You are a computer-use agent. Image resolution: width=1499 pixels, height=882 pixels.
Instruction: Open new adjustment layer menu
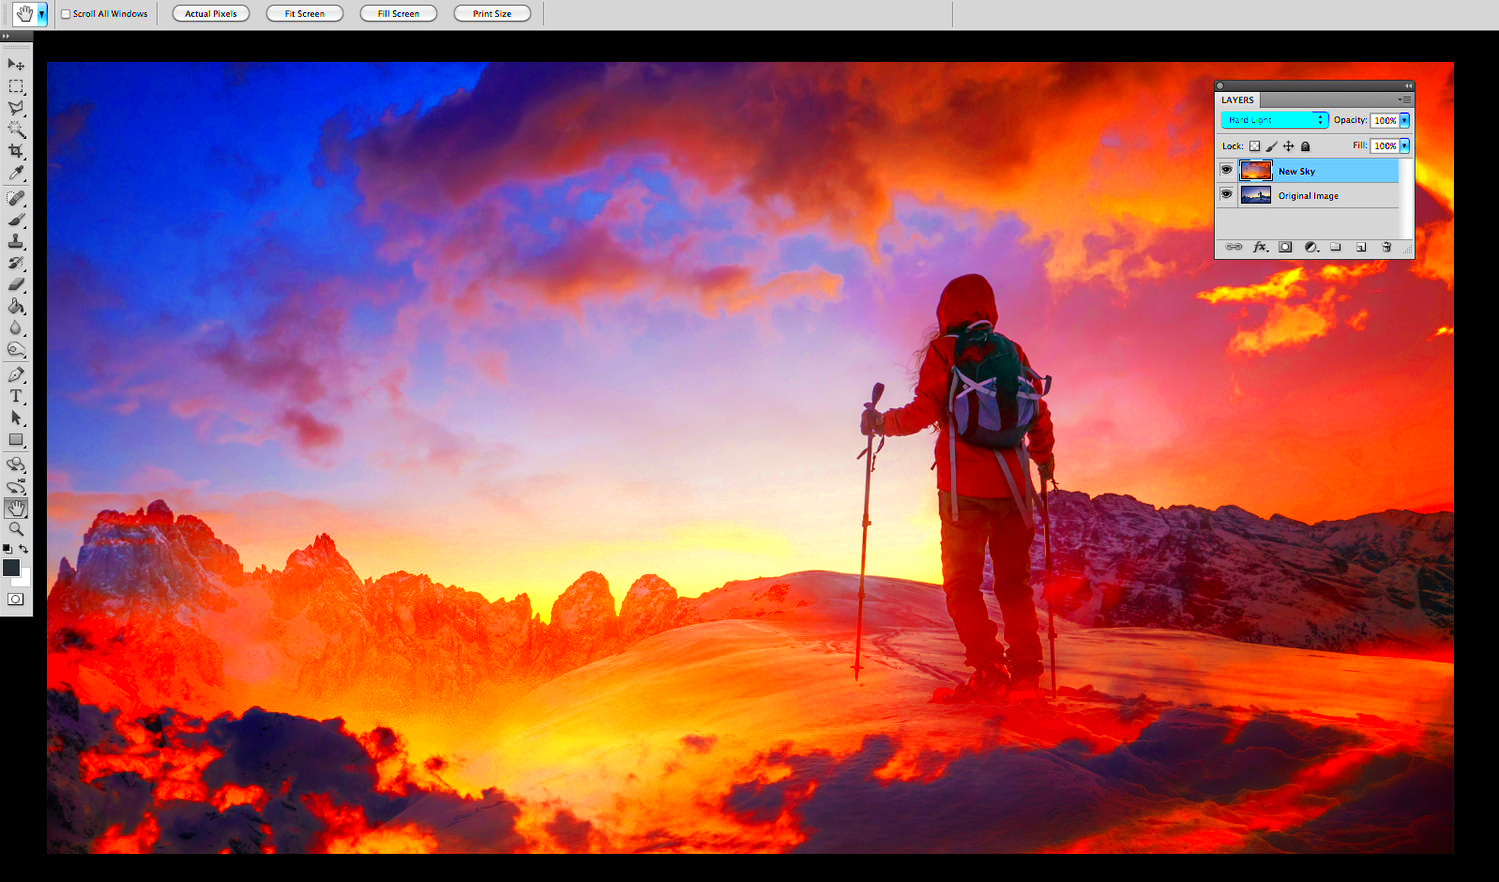point(1311,247)
